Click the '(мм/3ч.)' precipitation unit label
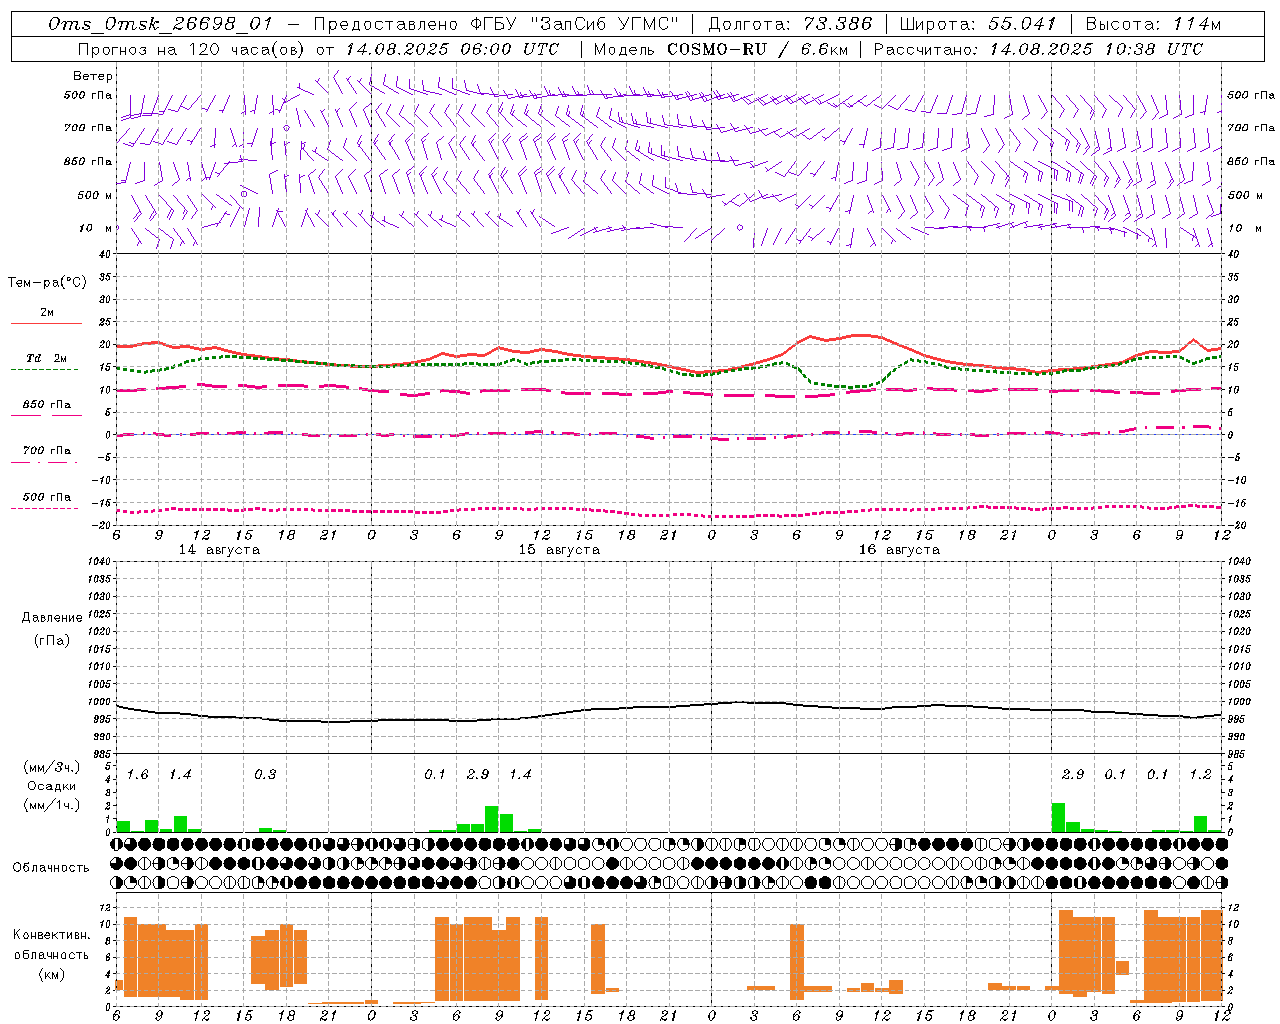1280x1024 pixels. pos(52,767)
